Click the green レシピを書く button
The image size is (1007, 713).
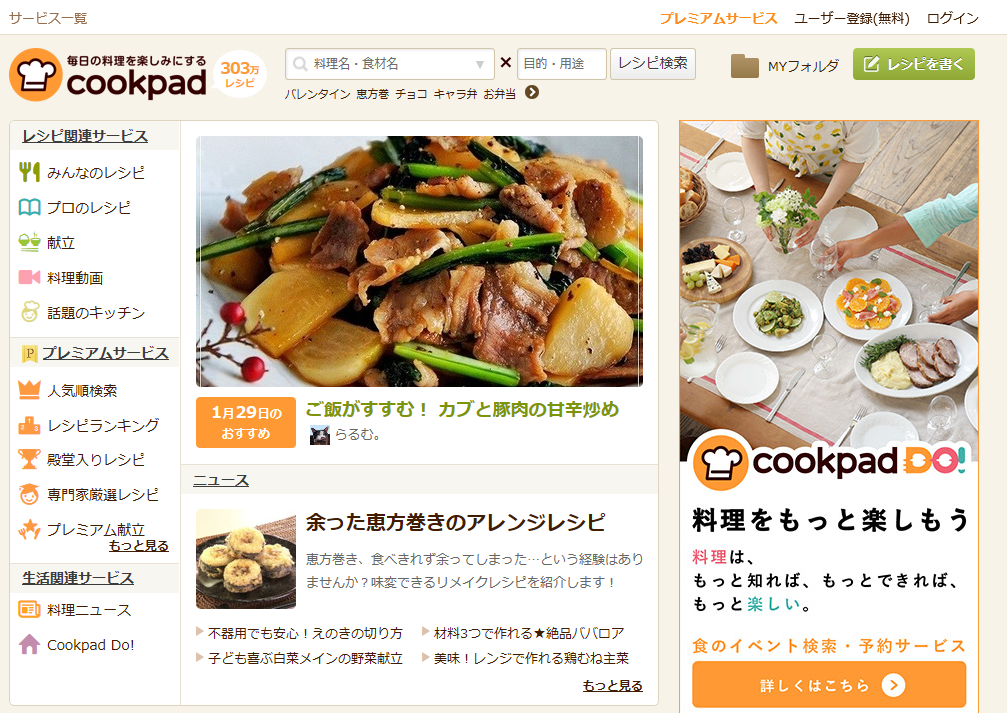[x=913, y=64]
